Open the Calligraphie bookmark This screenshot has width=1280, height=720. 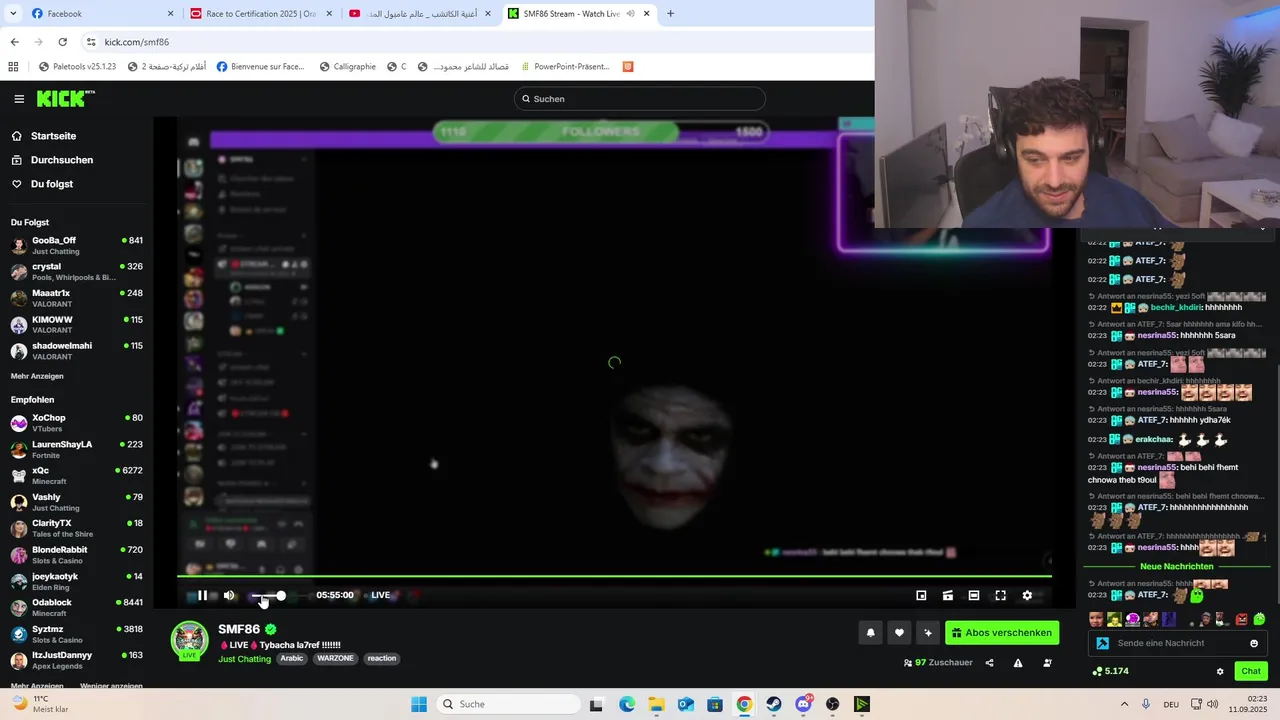pyautogui.click(x=347, y=67)
